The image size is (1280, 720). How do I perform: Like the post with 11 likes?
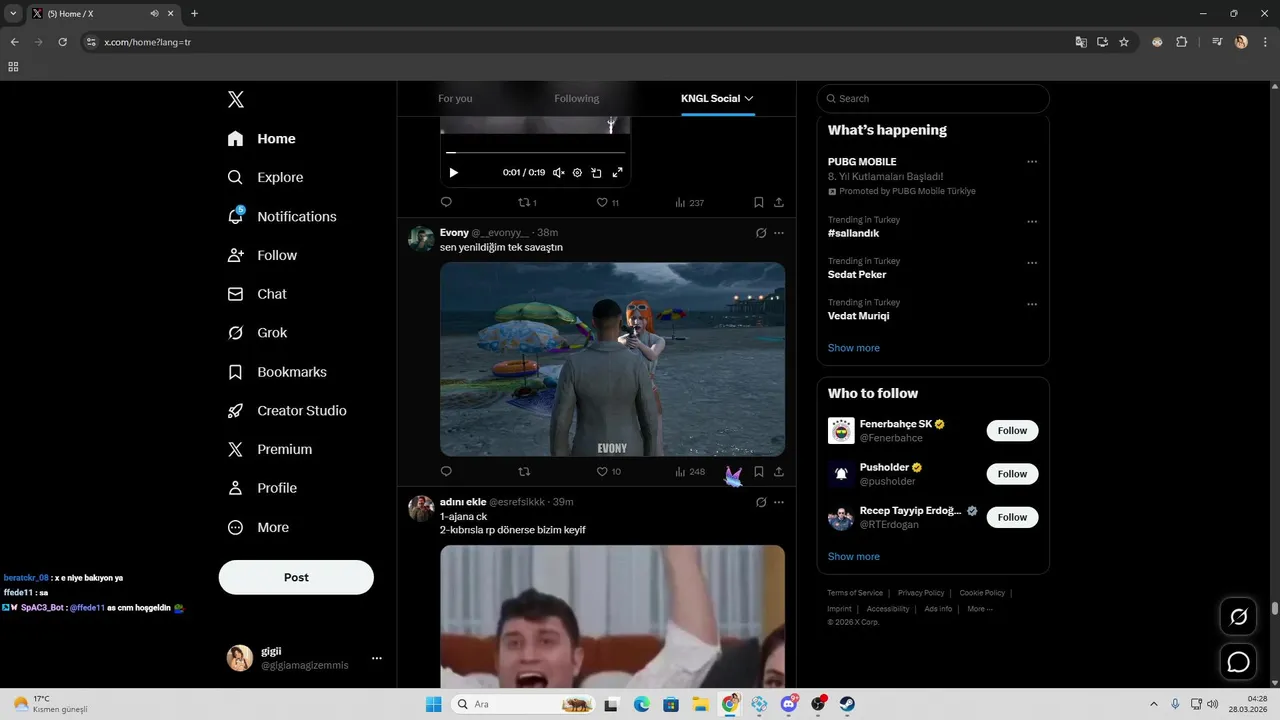(x=608, y=202)
